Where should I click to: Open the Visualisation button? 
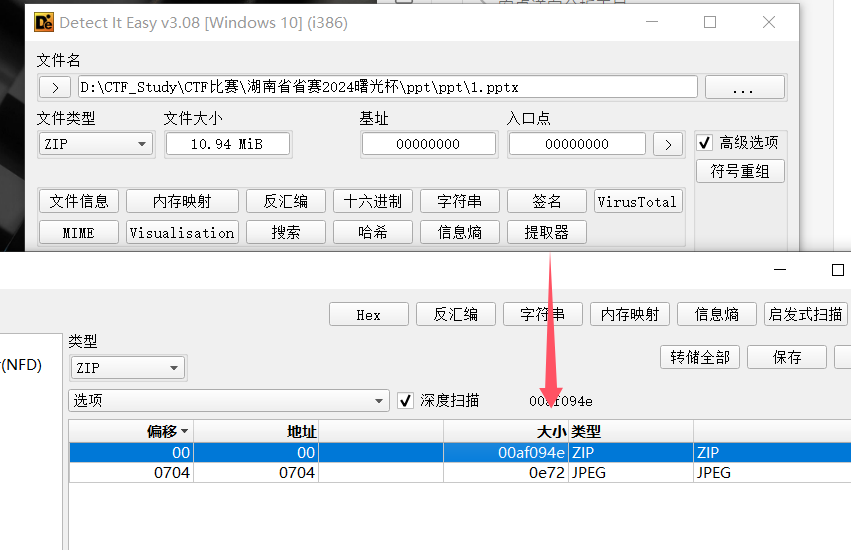pos(182,232)
